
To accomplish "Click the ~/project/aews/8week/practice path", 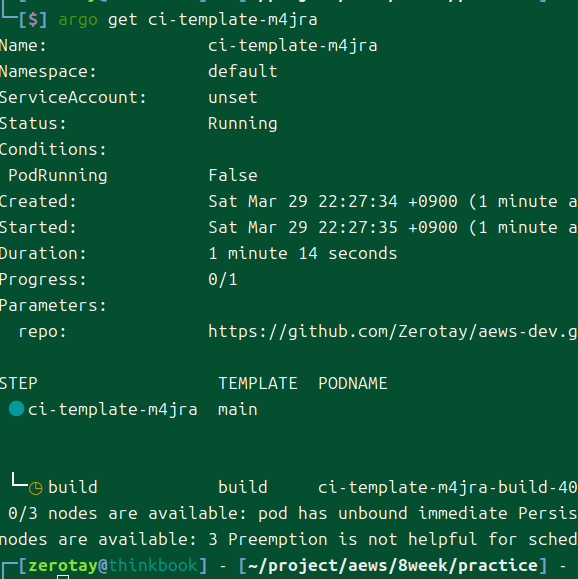I will [393, 566].
